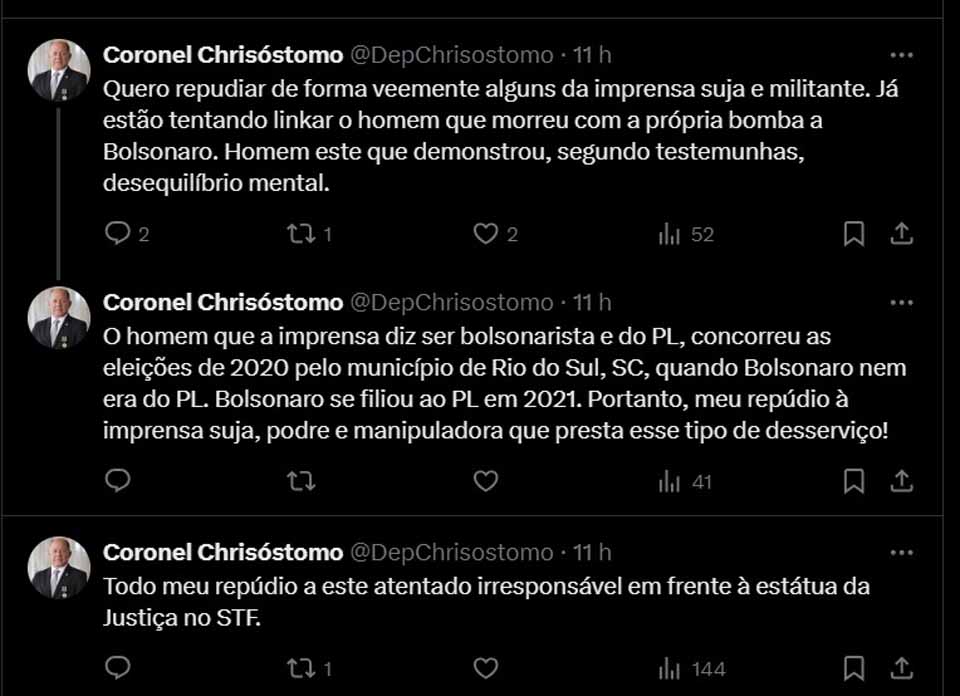Reply to the tweet about estátua da Justiça
The height and width of the screenshot is (696, 960).
point(118,667)
